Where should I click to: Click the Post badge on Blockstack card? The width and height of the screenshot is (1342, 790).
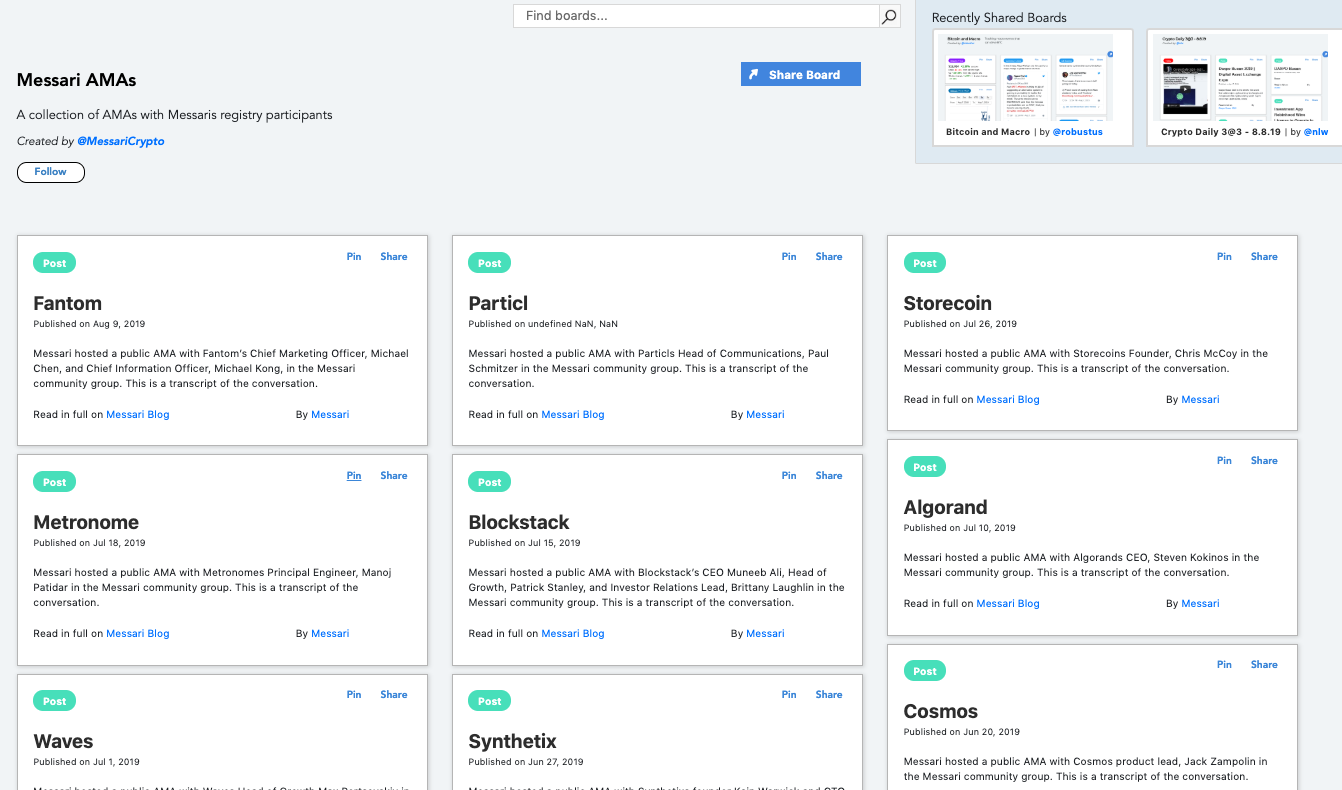click(x=490, y=482)
